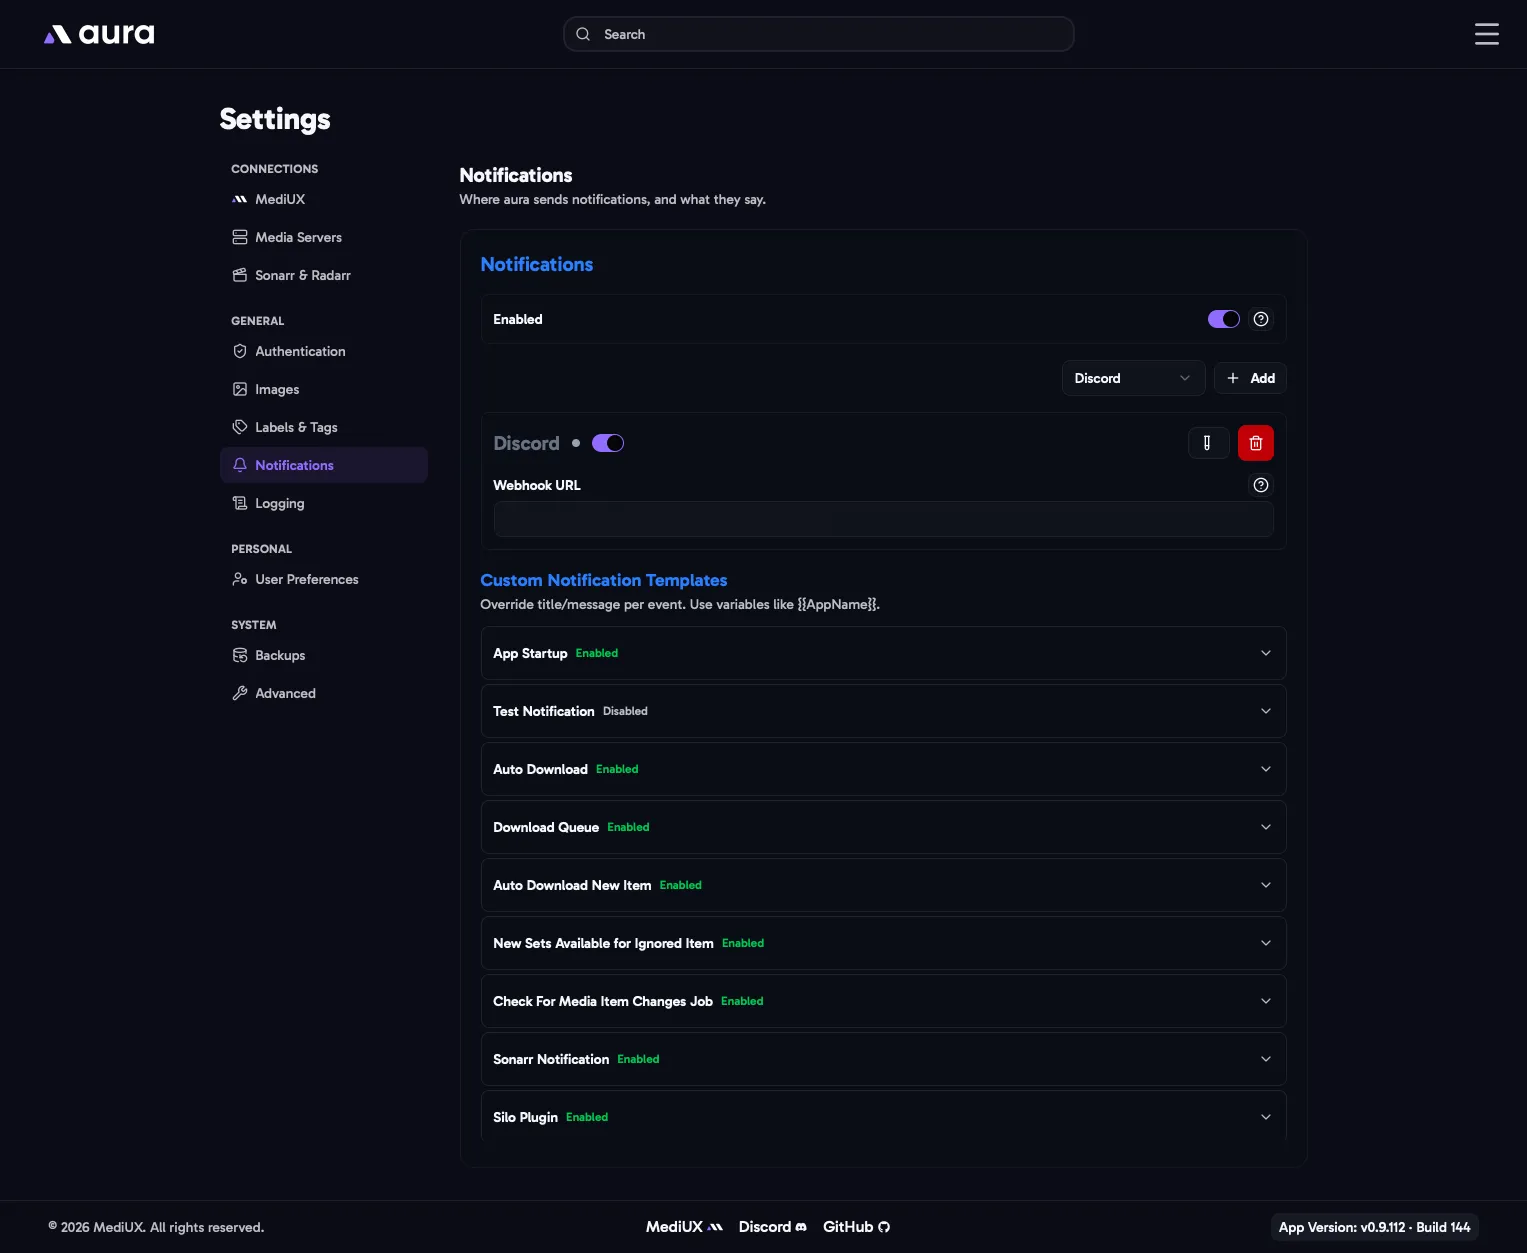Viewport: 1527px width, 1253px height.
Task: Open Authentication settings section
Action: 324,351
